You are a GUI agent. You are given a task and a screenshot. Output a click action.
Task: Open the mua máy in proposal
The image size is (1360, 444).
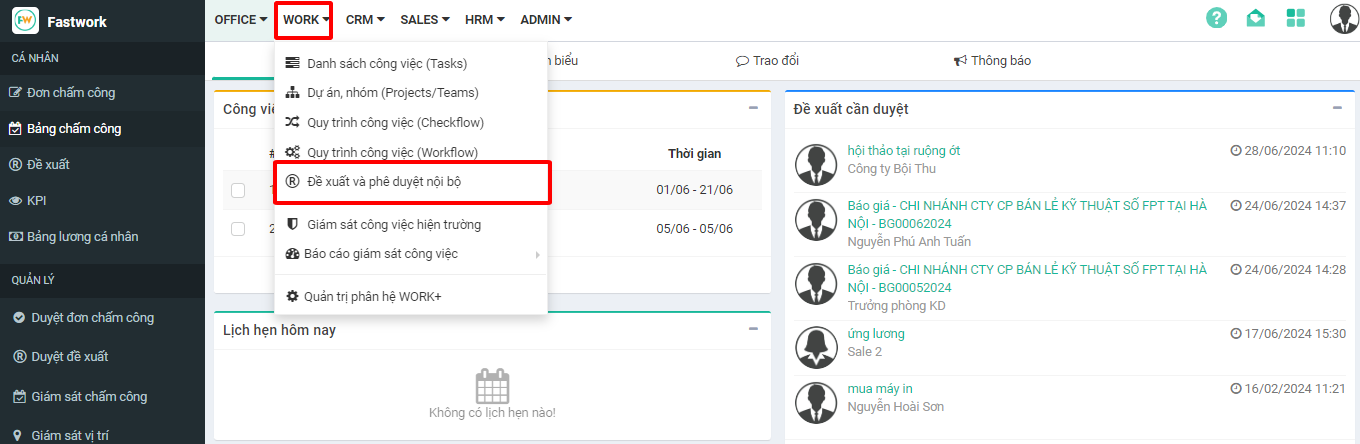tap(879, 388)
